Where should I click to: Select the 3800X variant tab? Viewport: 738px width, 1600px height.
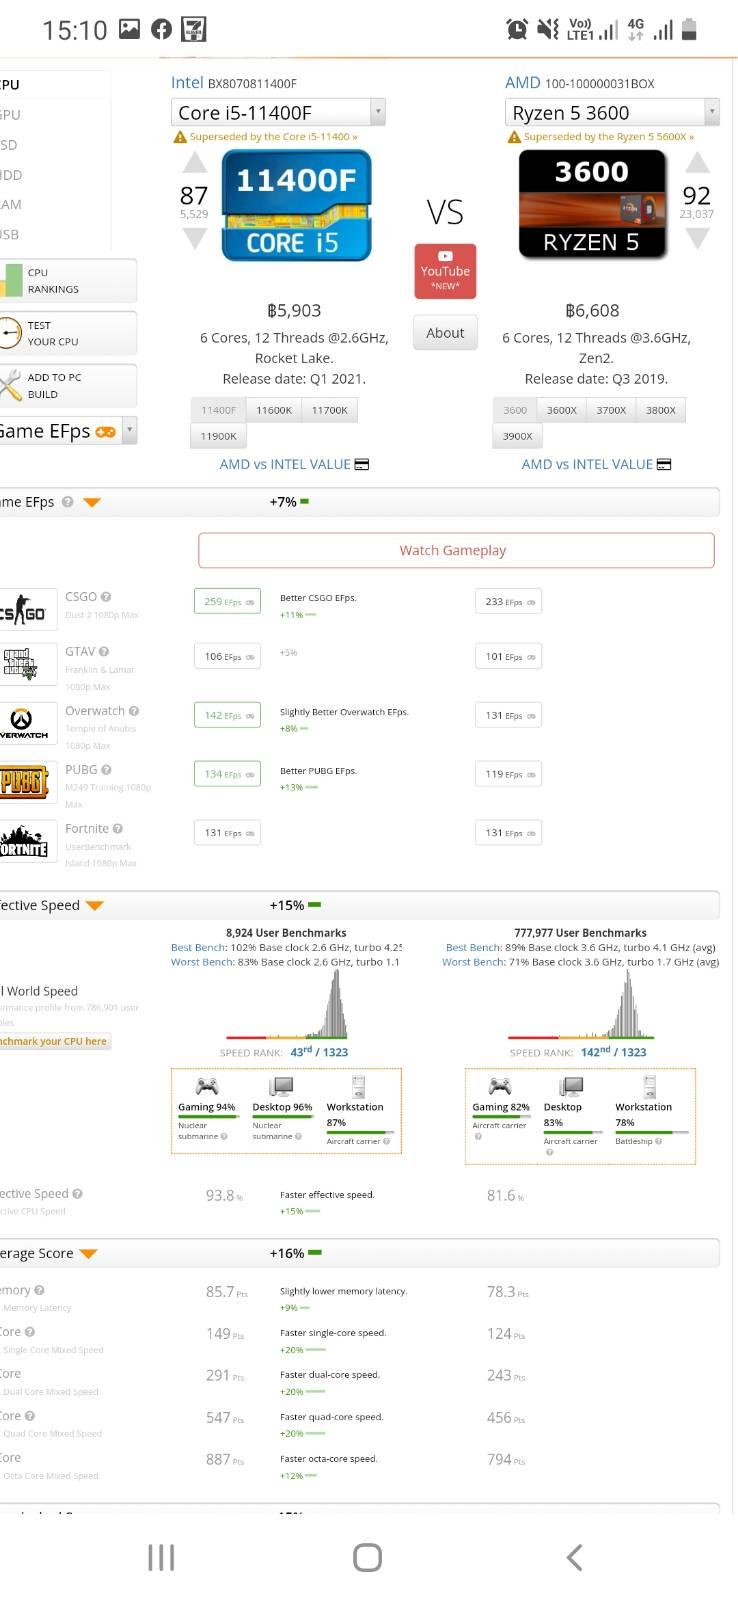pyautogui.click(x=661, y=410)
